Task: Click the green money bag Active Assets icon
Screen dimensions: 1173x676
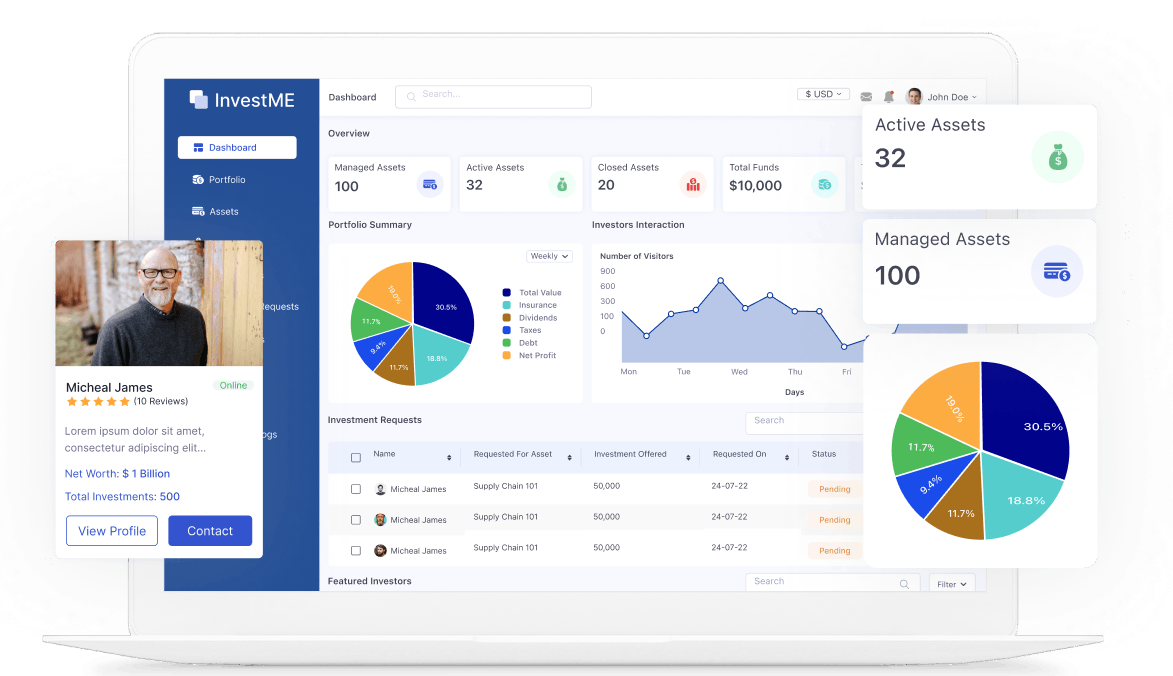Action: pos(562,184)
